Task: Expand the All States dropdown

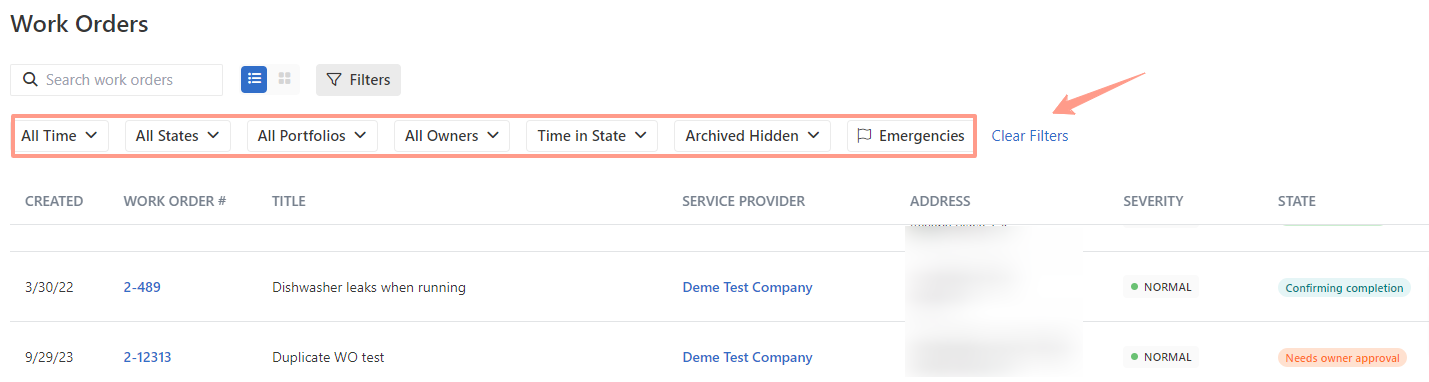Action: pos(177,136)
